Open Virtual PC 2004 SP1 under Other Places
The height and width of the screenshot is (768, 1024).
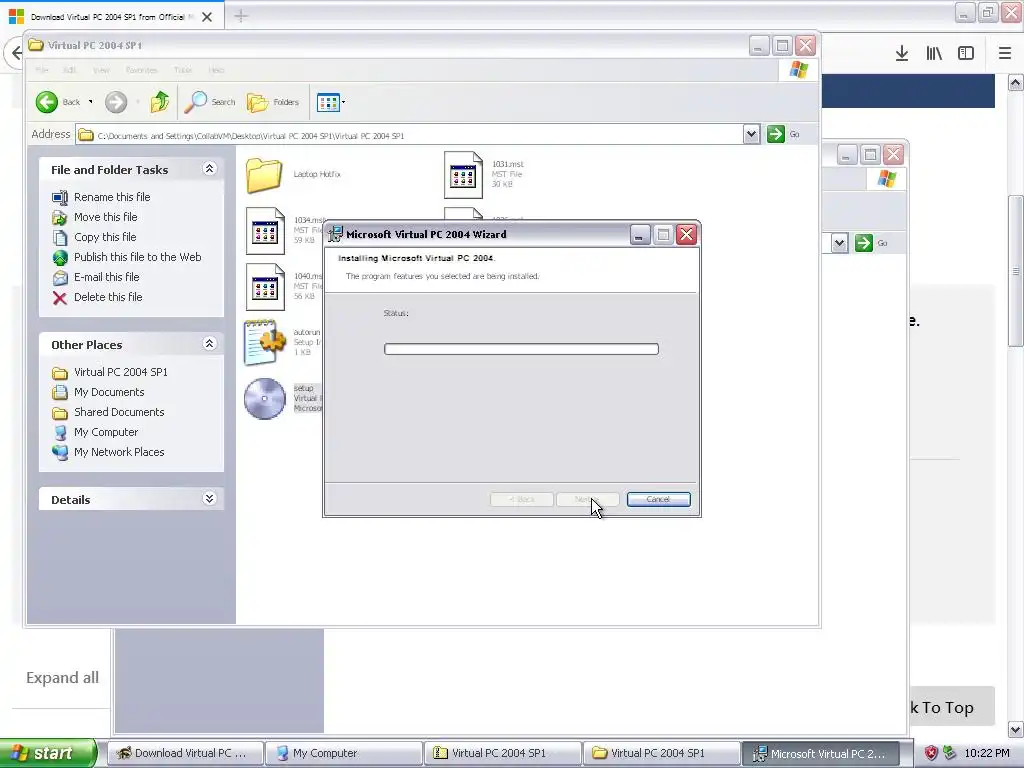(120, 372)
